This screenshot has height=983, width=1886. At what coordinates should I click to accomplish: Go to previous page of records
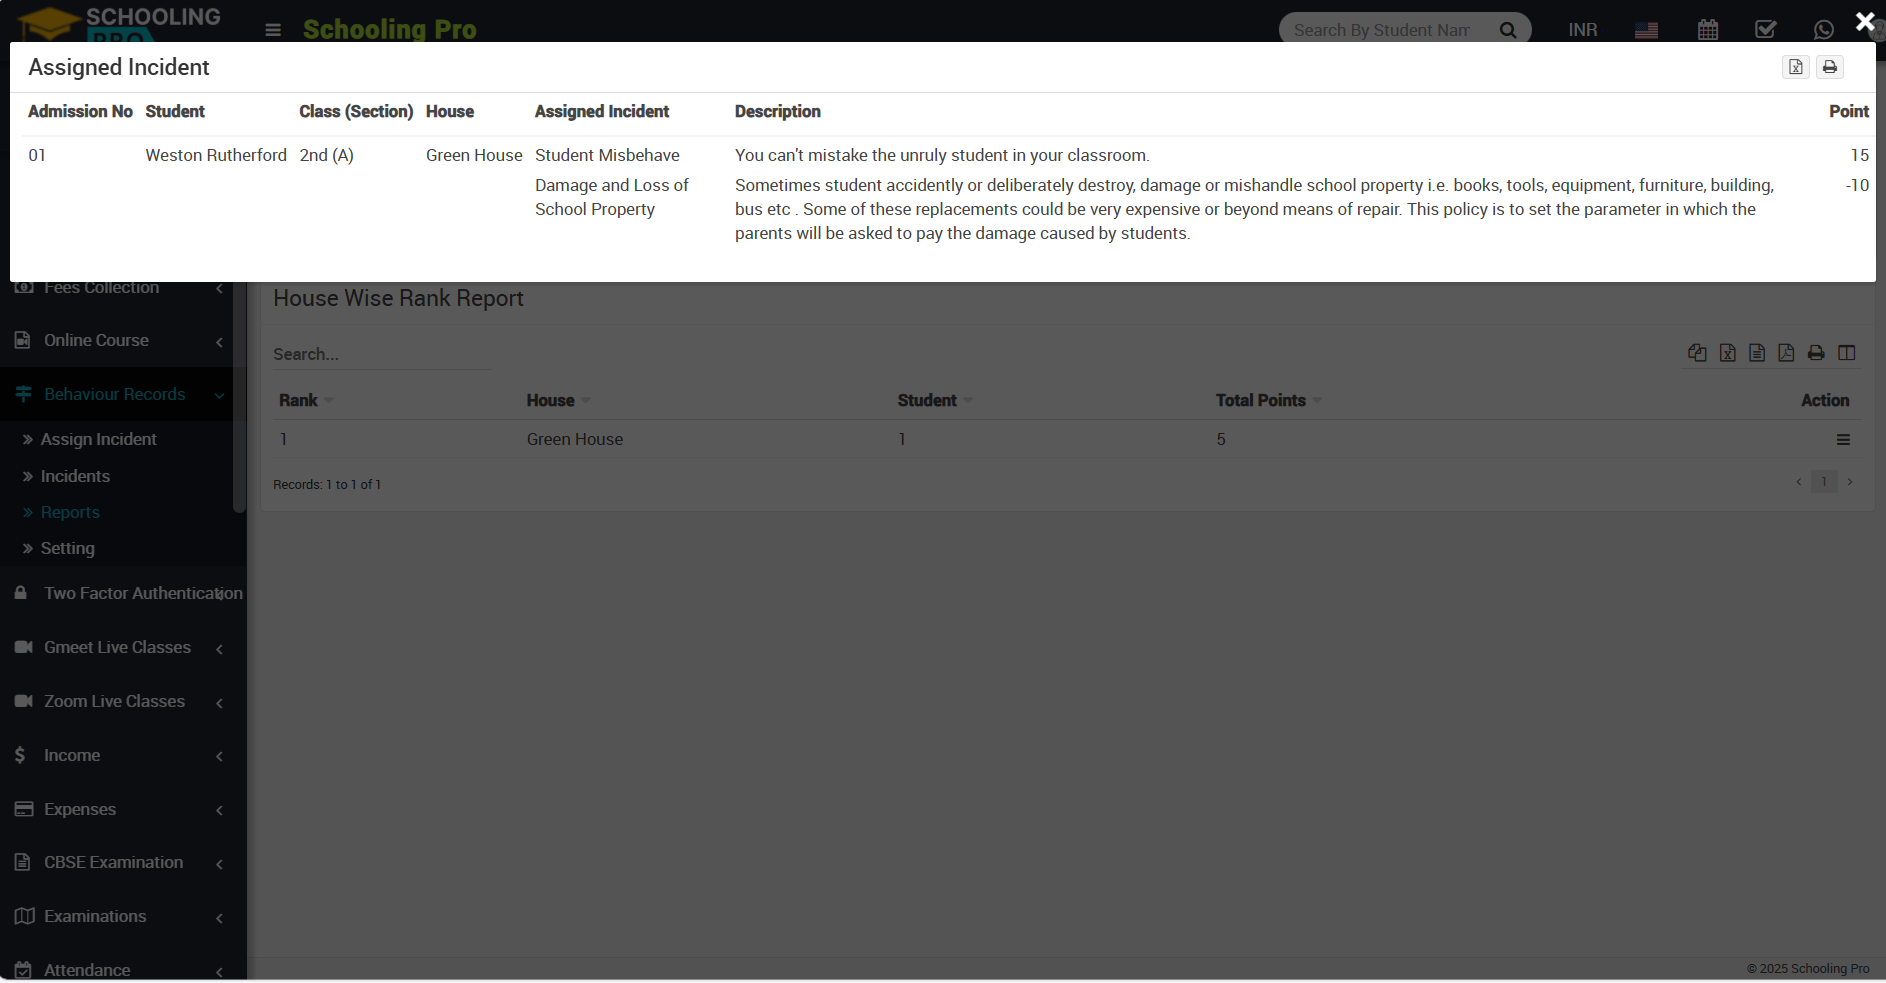point(1799,482)
